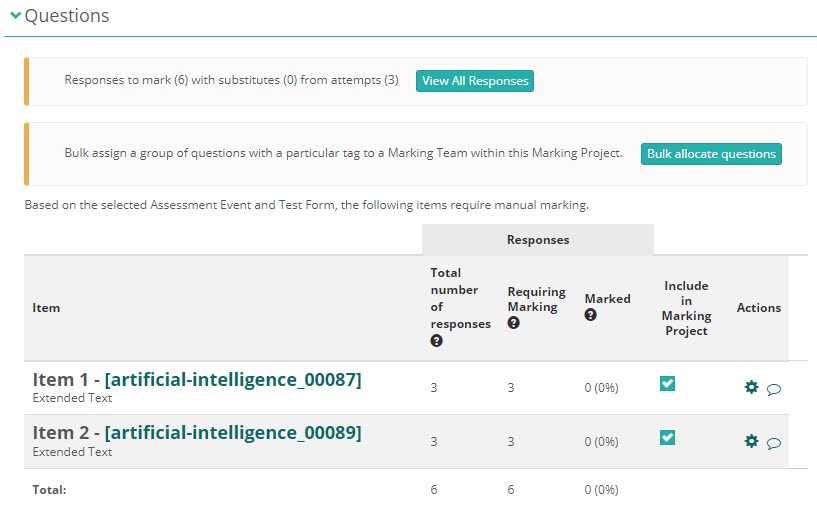Click help icon under Total number of responses
This screenshot has width=817, height=505.
[436, 341]
